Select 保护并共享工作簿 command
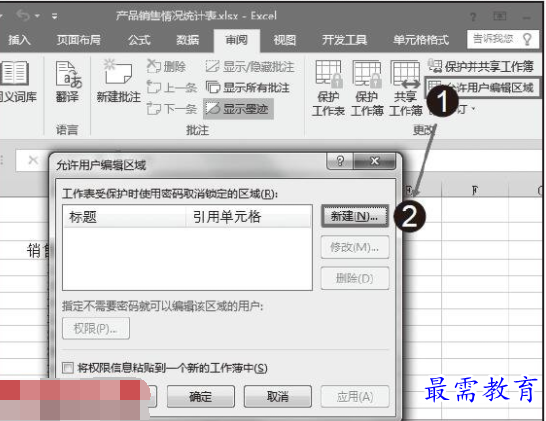The width and height of the screenshot is (546, 421). [x=481, y=66]
